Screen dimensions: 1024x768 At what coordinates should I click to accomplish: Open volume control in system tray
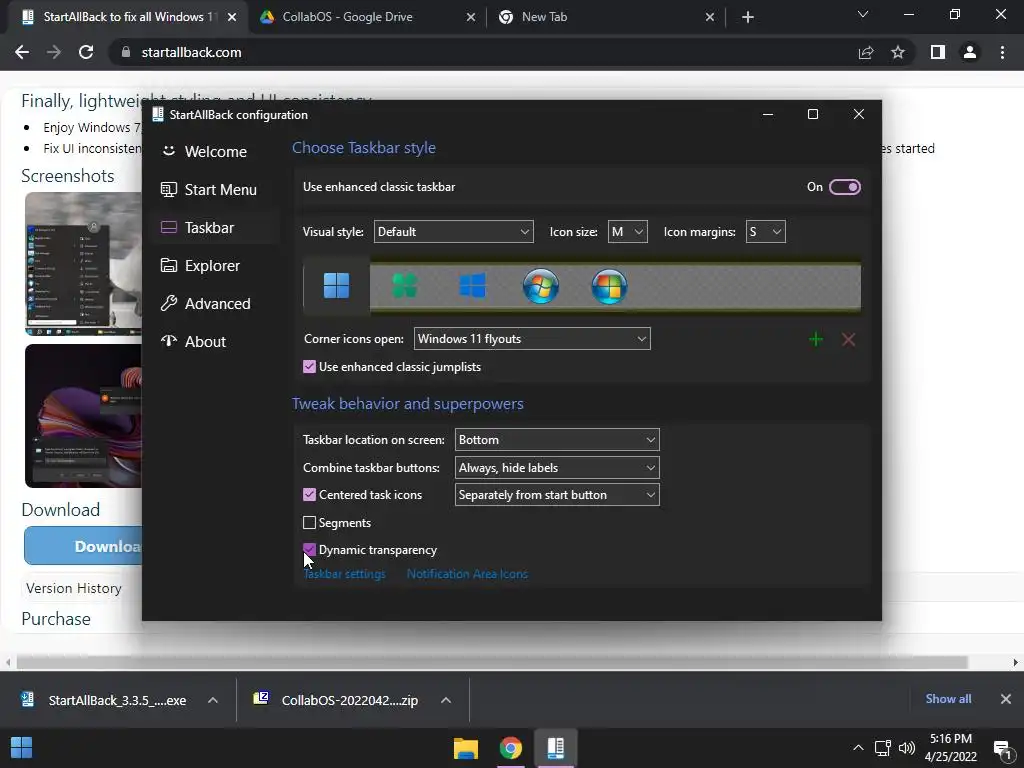pyautogui.click(x=906, y=748)
